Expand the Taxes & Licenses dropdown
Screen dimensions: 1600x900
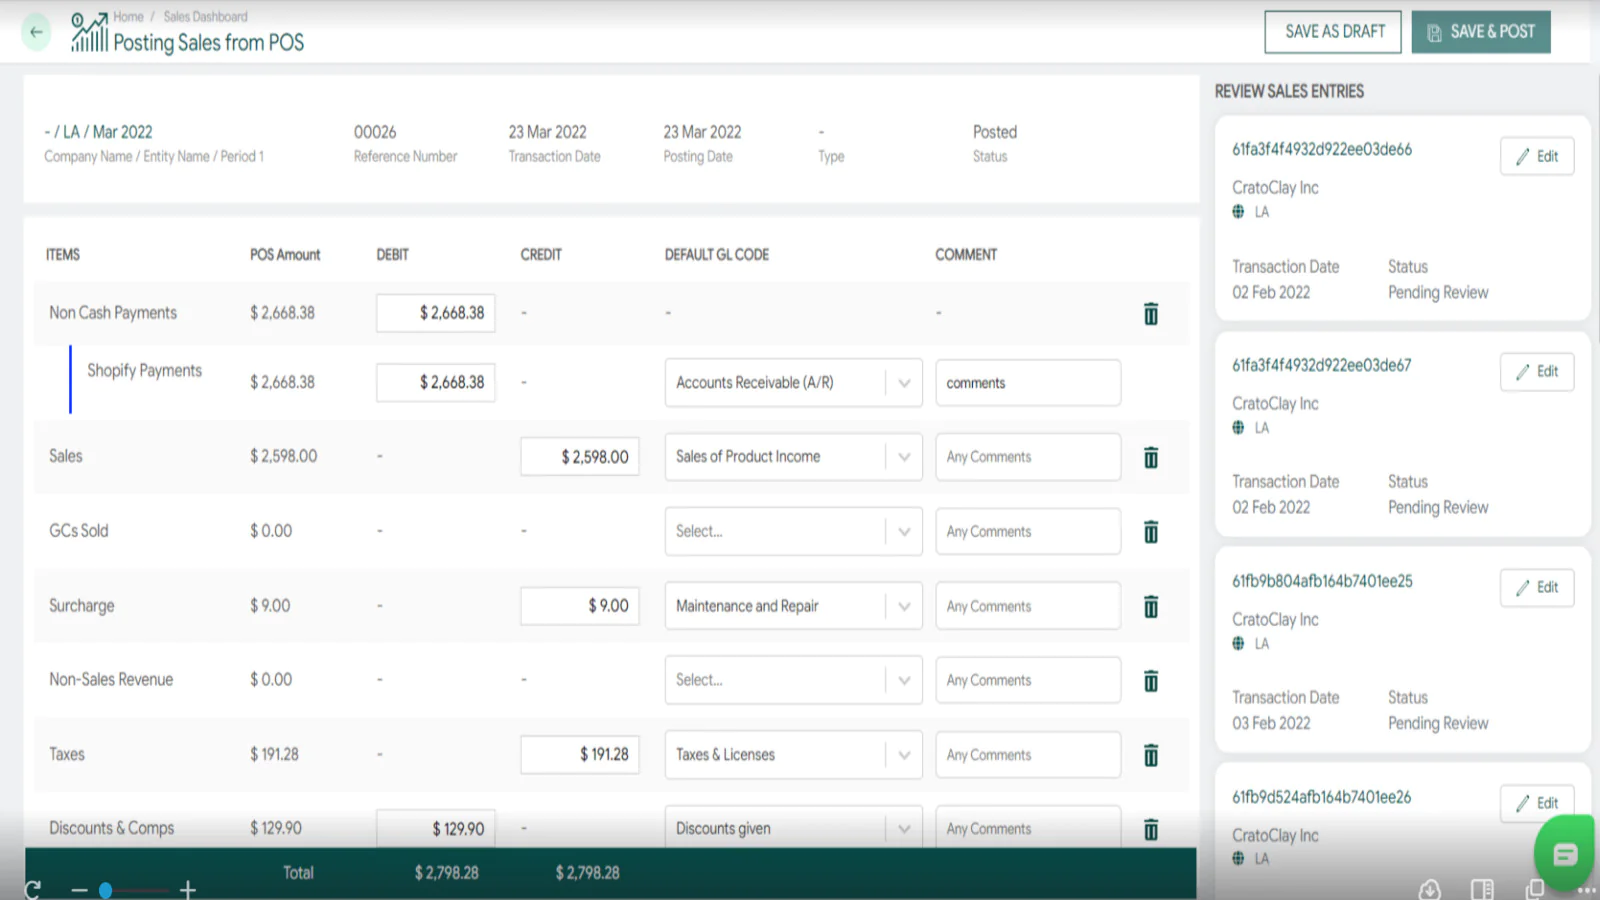click(x=903, y=755)
